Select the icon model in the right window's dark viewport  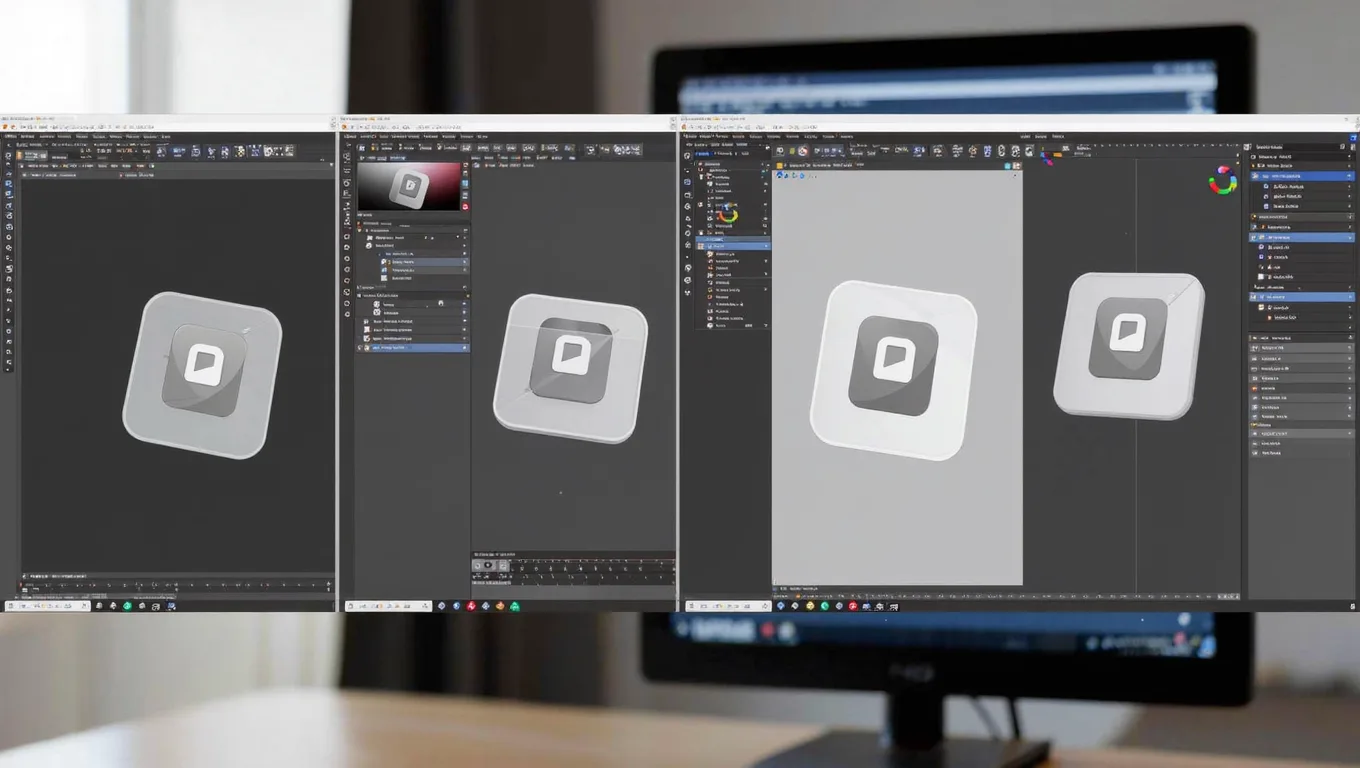(x=1129, y=345)
